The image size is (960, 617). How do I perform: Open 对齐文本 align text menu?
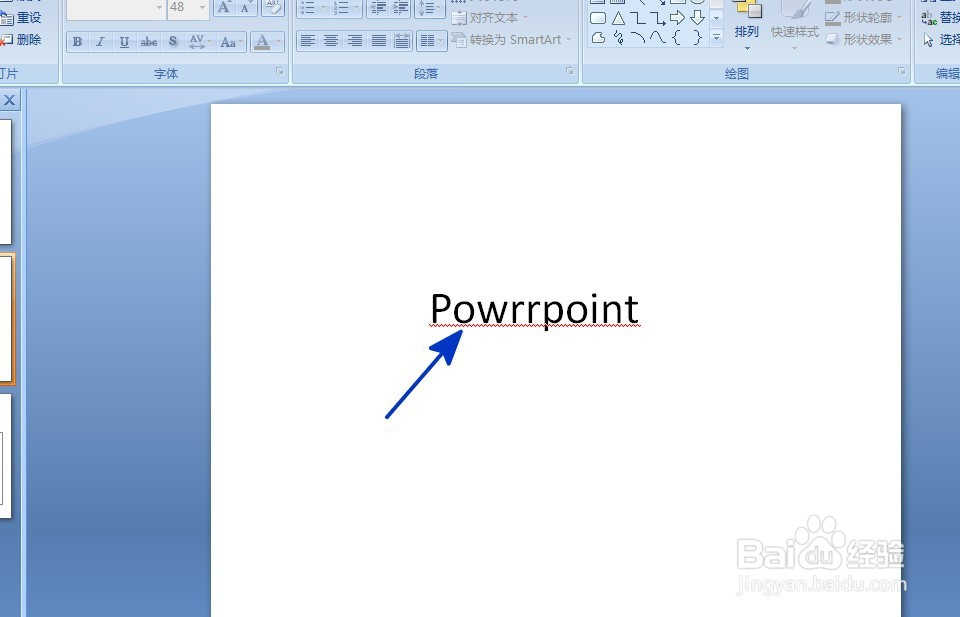[x=490, y=18]
